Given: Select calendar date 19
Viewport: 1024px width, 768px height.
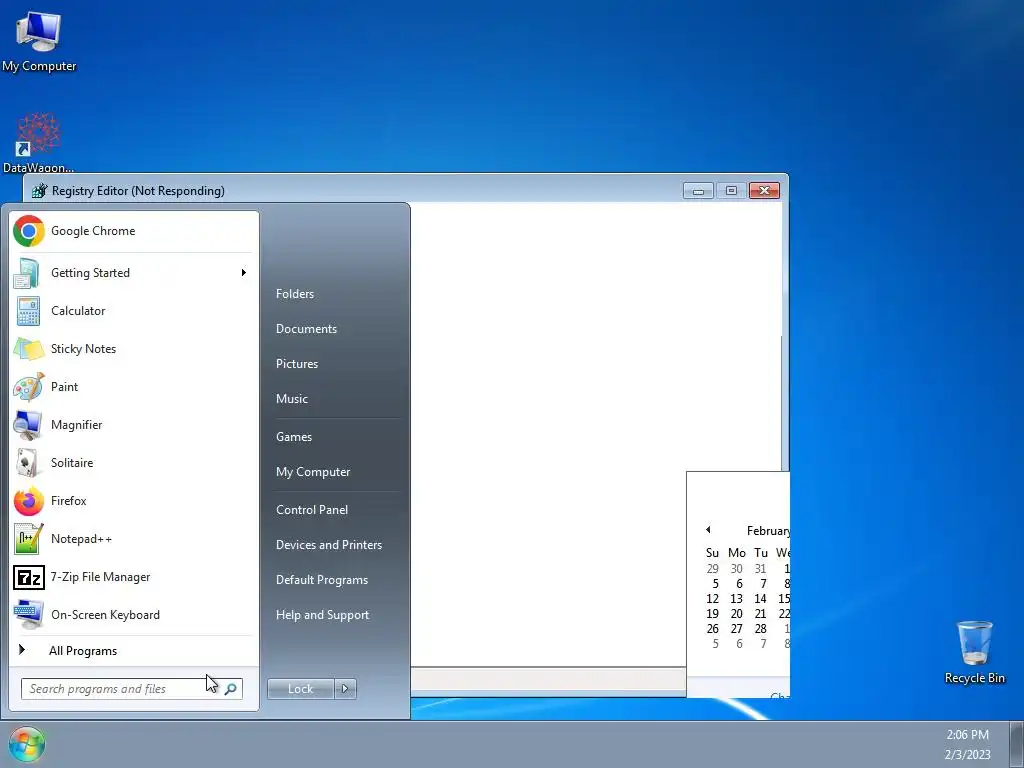Looking at the screenshot, I should [x=712, y=614].
